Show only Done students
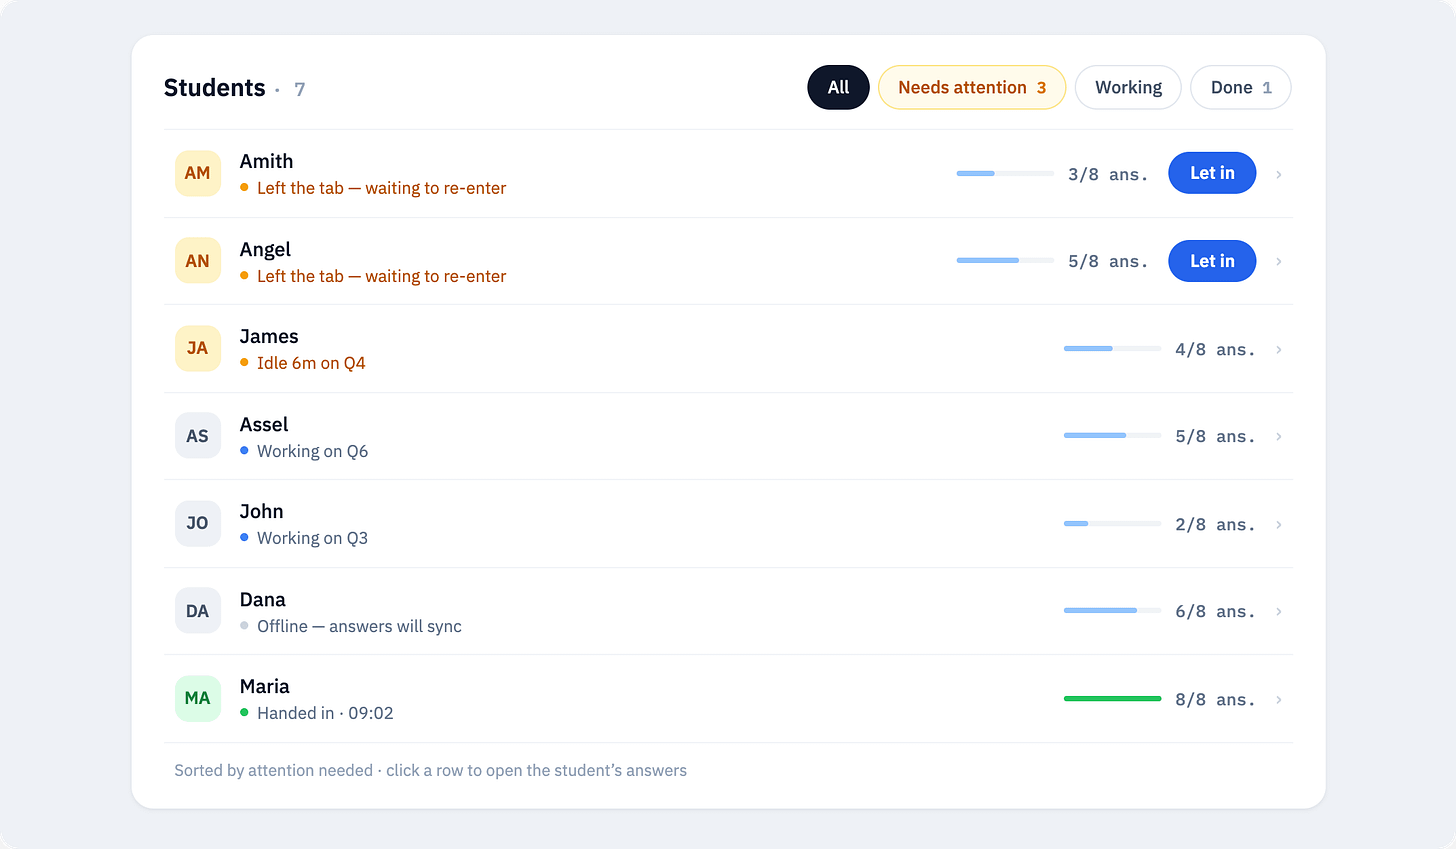This screenshot has width=1456, height=849. coord(1241,88)
